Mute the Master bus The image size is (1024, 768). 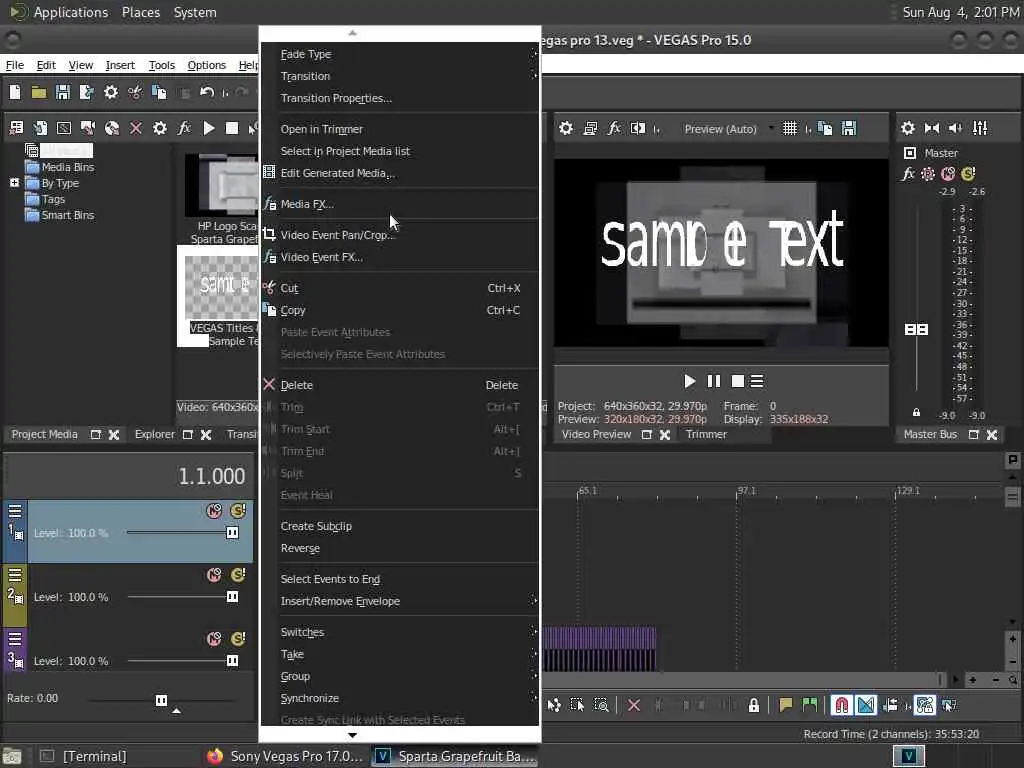(948, 174)
